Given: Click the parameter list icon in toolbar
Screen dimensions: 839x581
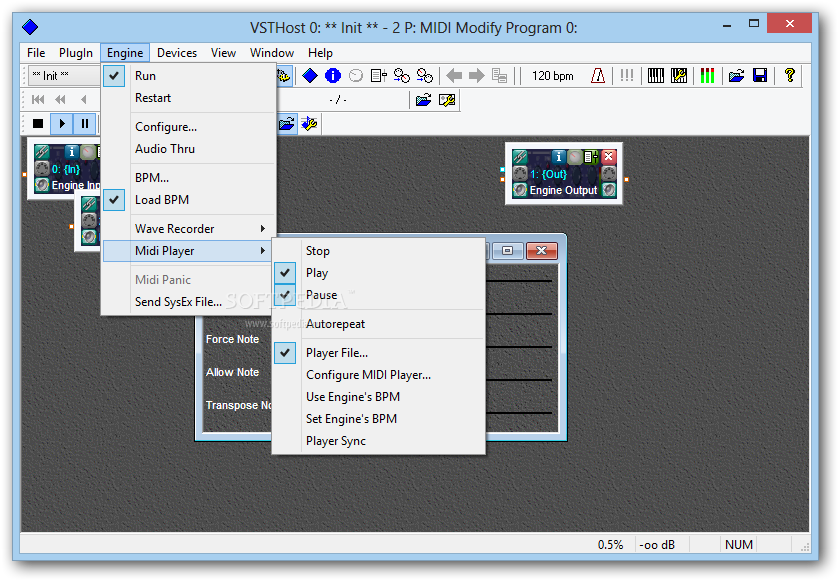Looking at the screenshot, I should [x=379, y=76].
